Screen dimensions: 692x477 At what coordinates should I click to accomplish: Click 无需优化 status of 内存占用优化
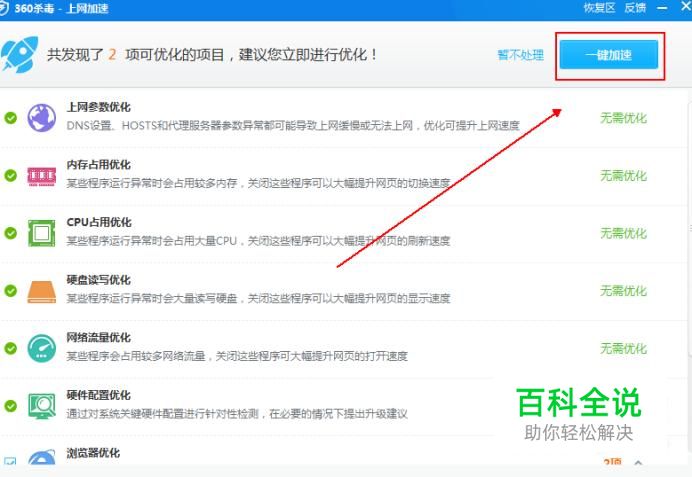tap(623, 176)
